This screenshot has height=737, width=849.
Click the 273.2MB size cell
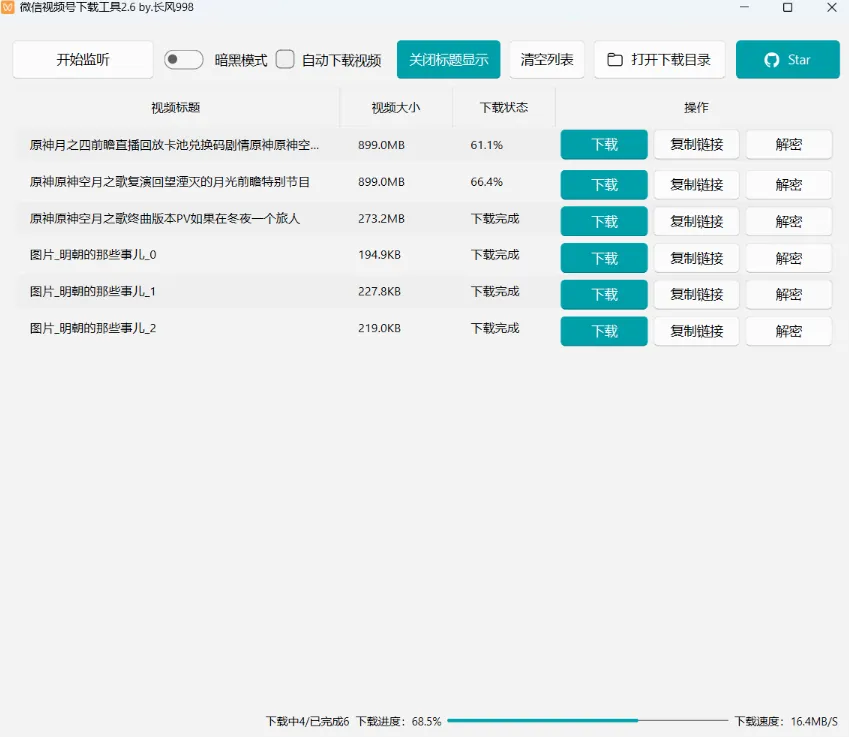point(381,219)
